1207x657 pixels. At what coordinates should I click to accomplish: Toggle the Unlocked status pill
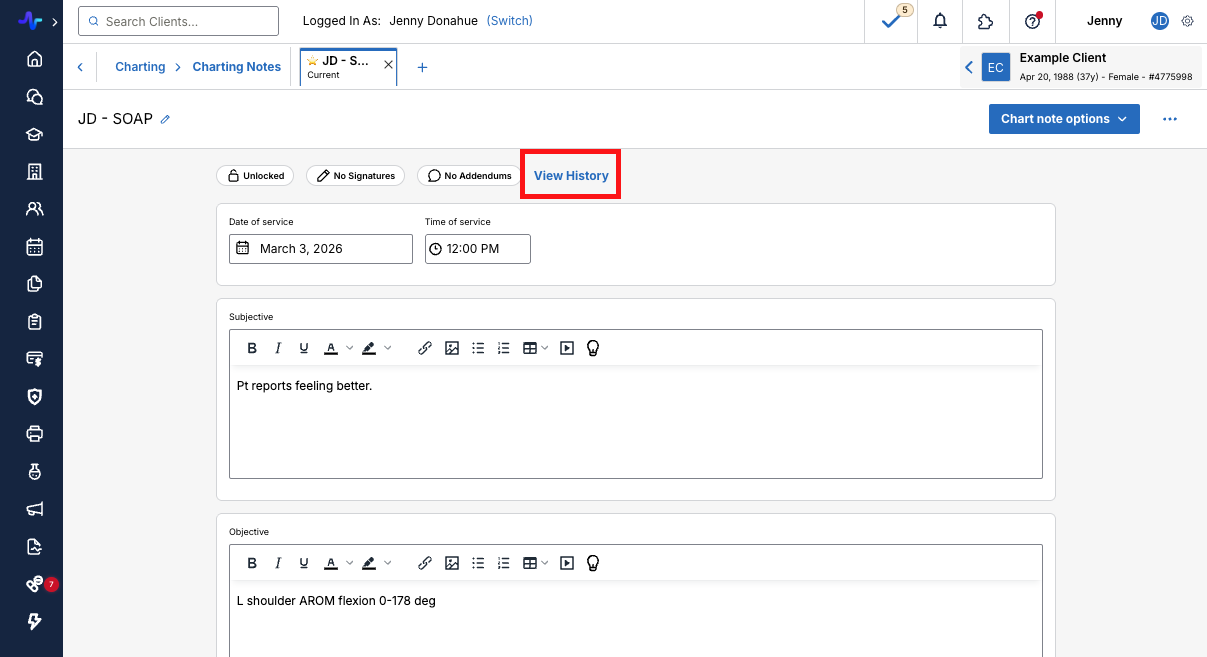pos(254,175)
